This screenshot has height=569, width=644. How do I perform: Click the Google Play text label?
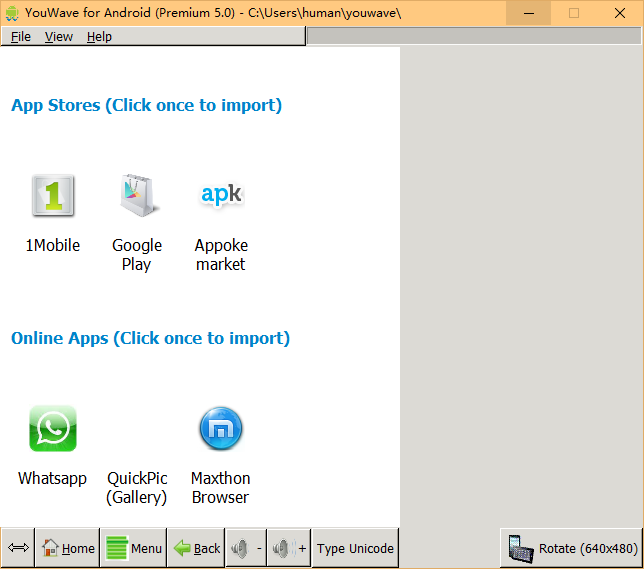[137, 255]
